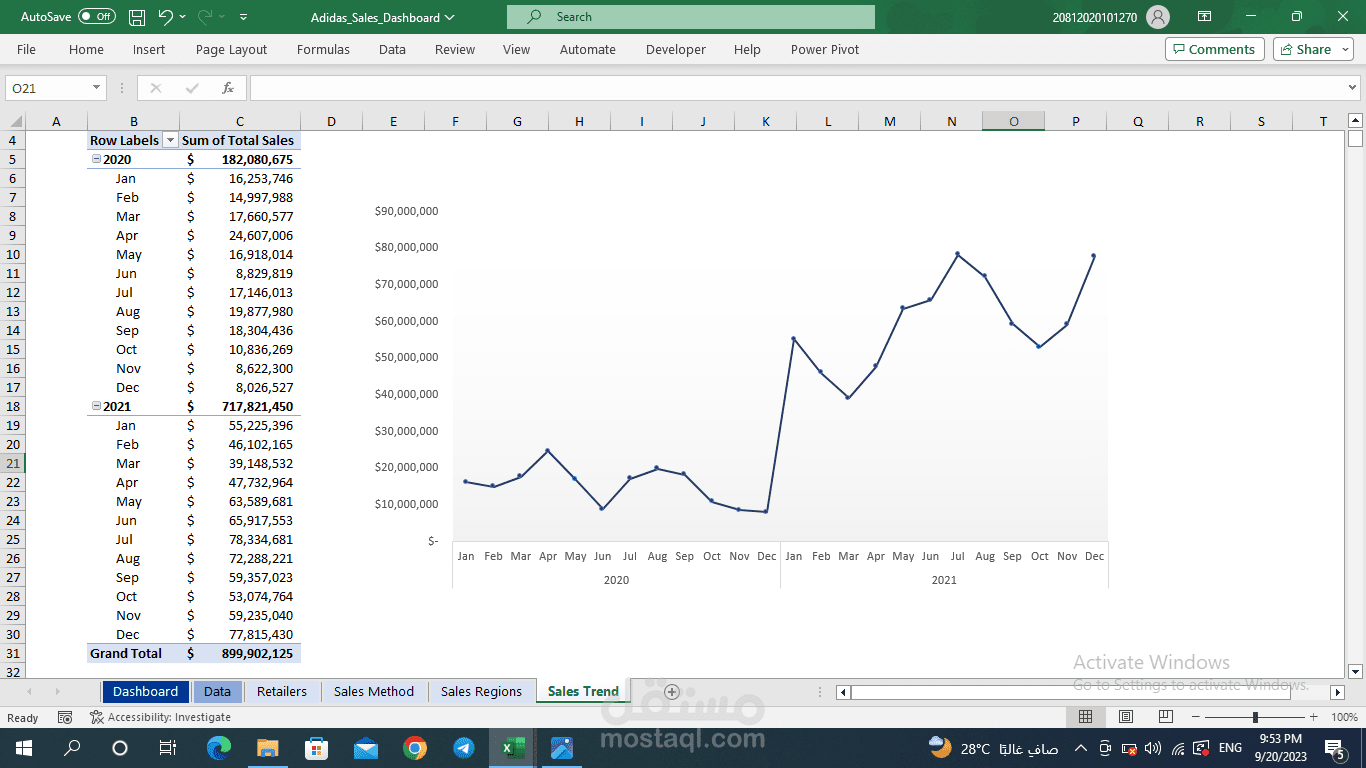The width and height of the screenshot is (1366, 768).
Task: Switch to Page Layout view icon
Action: click(x=1125, y=717)
